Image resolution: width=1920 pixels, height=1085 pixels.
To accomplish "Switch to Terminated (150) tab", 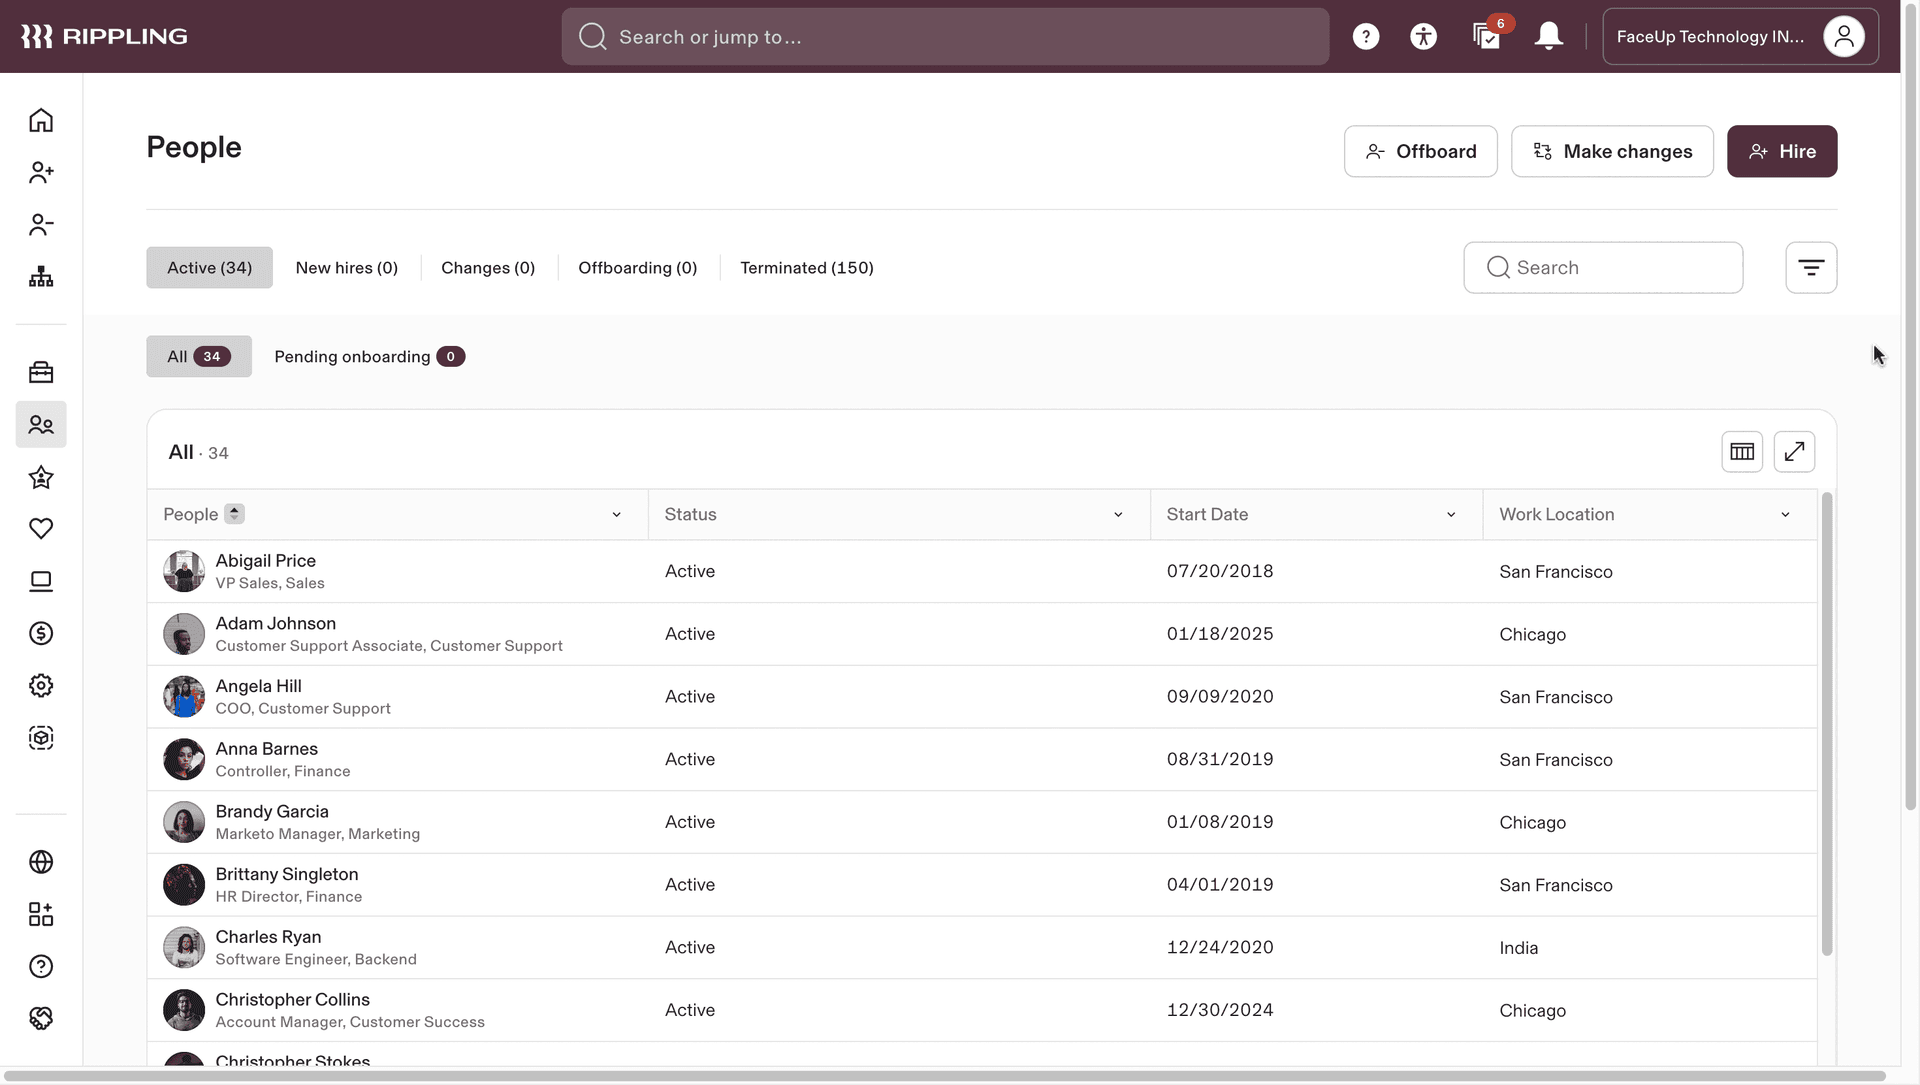I will [x=806, y=268].
